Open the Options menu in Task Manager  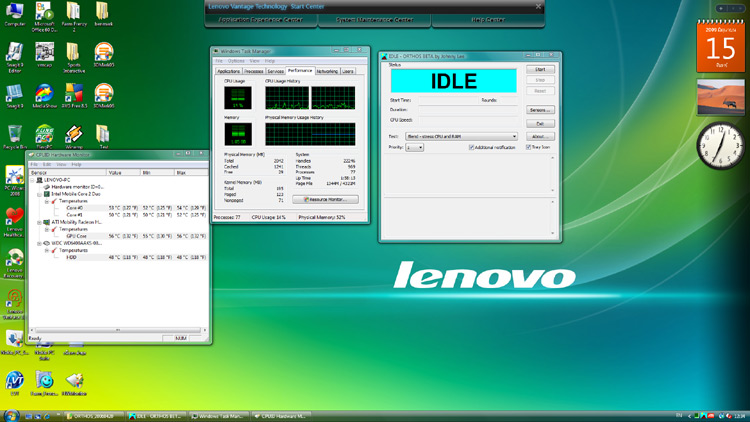pyautogui.click(x=236, y=61)
